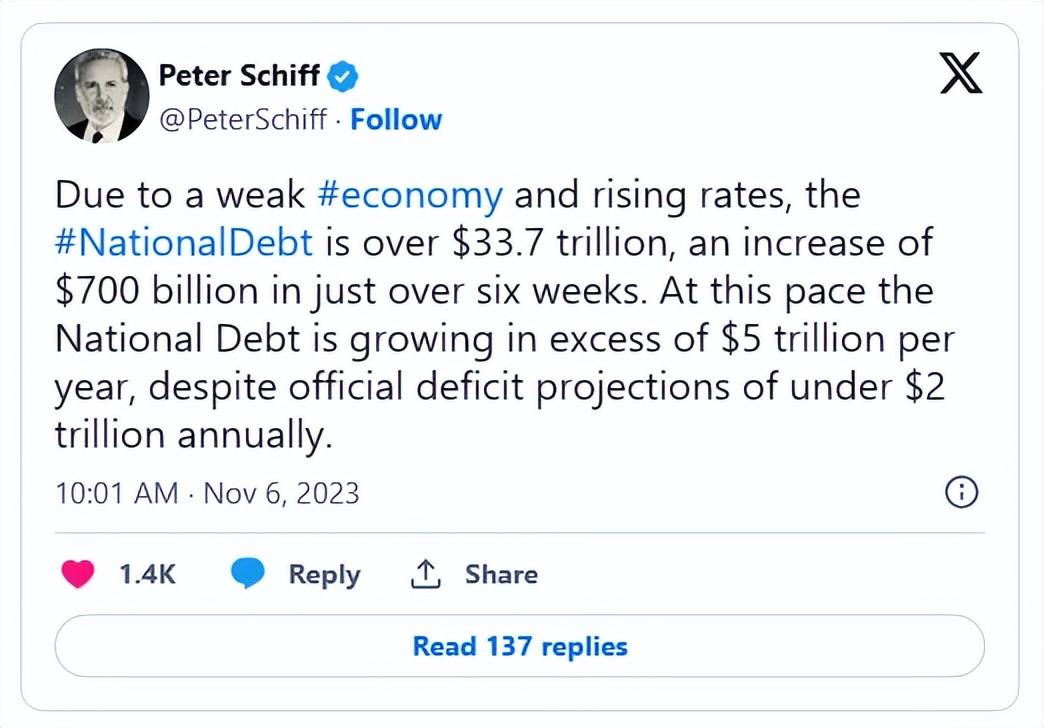Screen dimensions: 1044x728
Task: Click the 1.4K likes count
Action: 147,574
